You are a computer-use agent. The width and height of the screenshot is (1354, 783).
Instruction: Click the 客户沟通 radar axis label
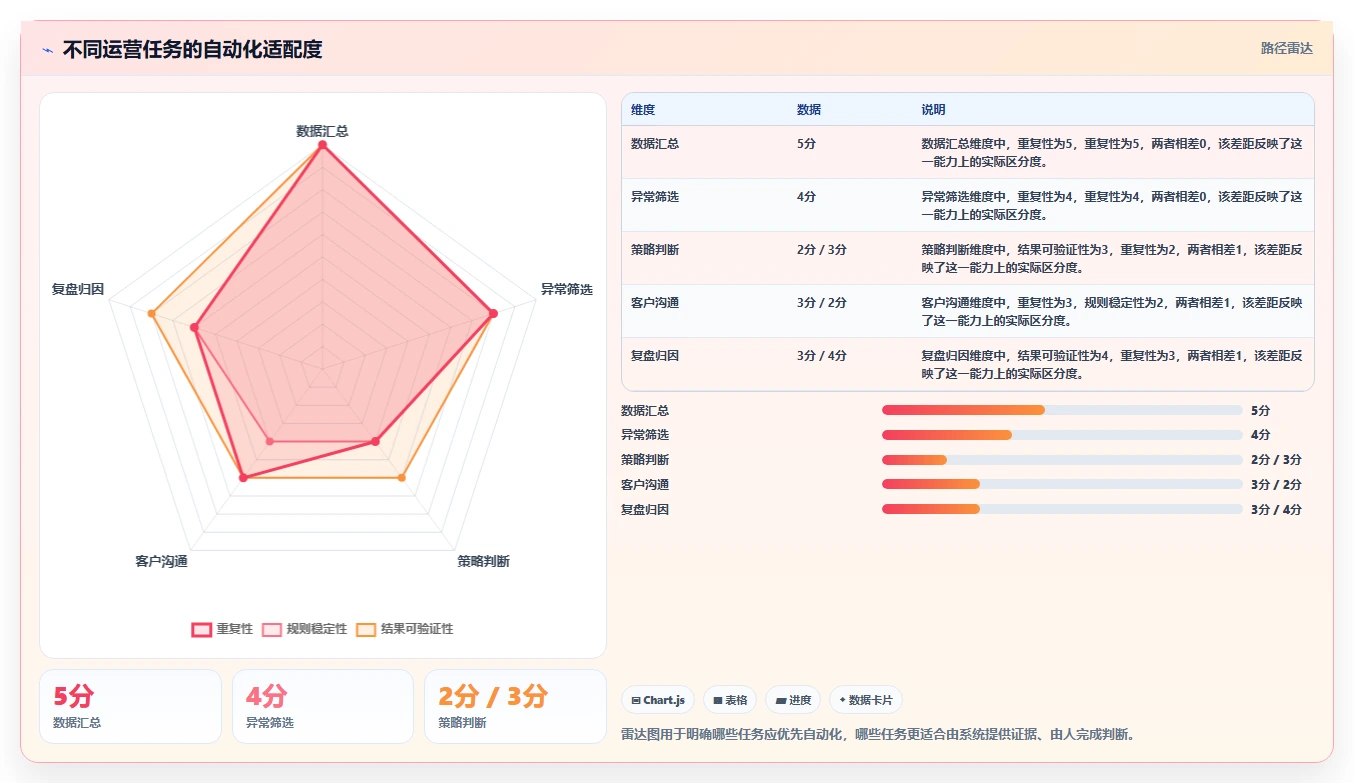[161, 561]
